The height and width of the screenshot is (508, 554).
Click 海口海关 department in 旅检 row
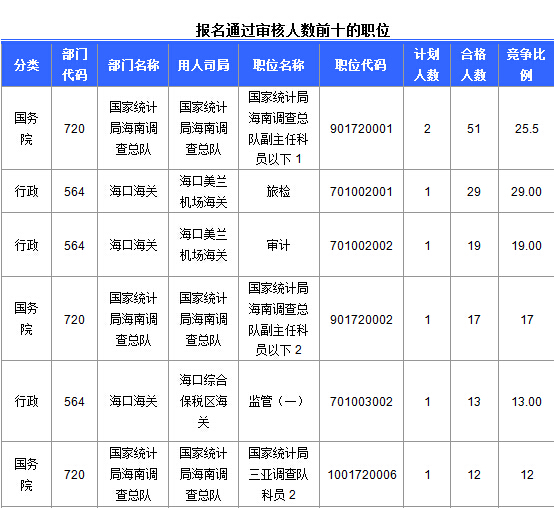[x=133, y=191]
